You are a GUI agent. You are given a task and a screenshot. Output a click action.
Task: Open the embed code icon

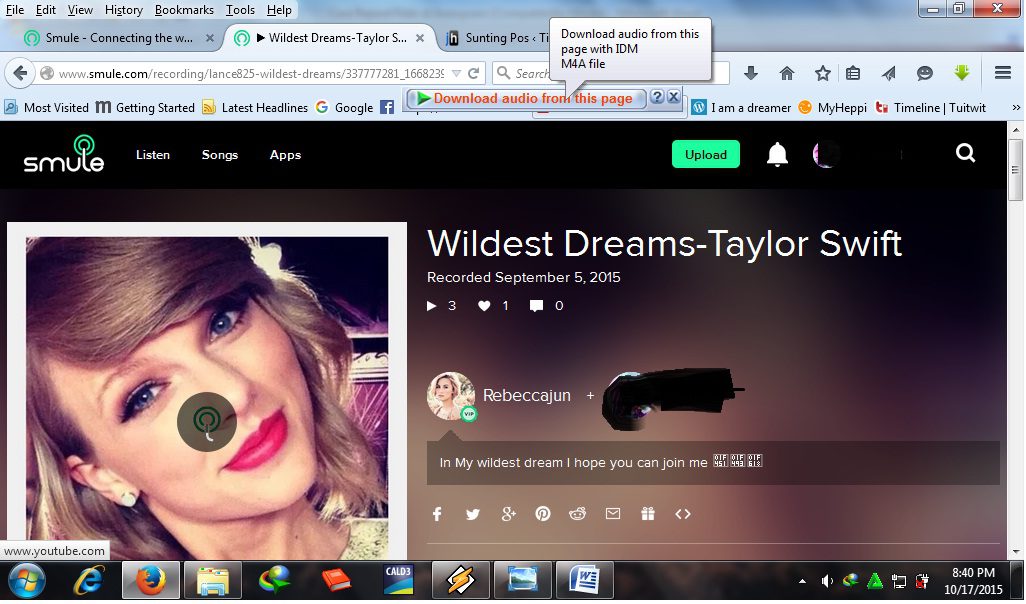[682, 514]
